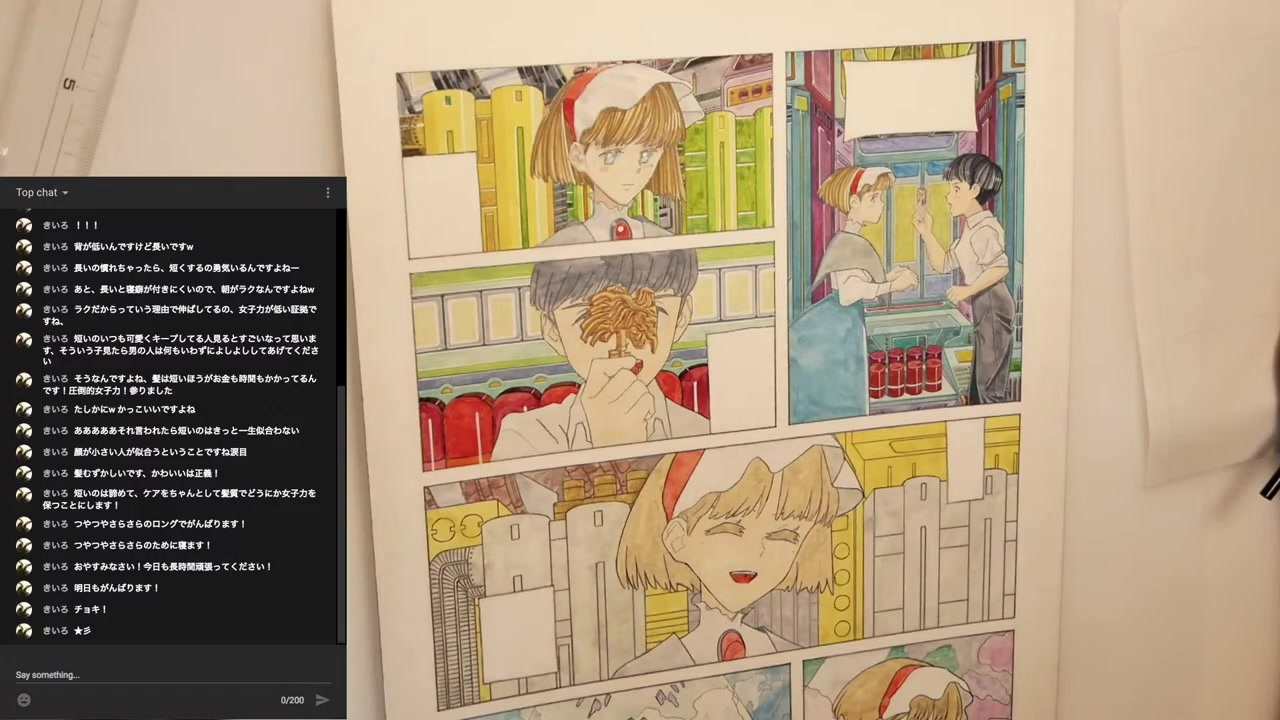Screen dimensions: 1280x720
Task: Click the avatar beside "おやすみなさい！今日も長時間頑張ってください！"
Action: tap(24, 567)
